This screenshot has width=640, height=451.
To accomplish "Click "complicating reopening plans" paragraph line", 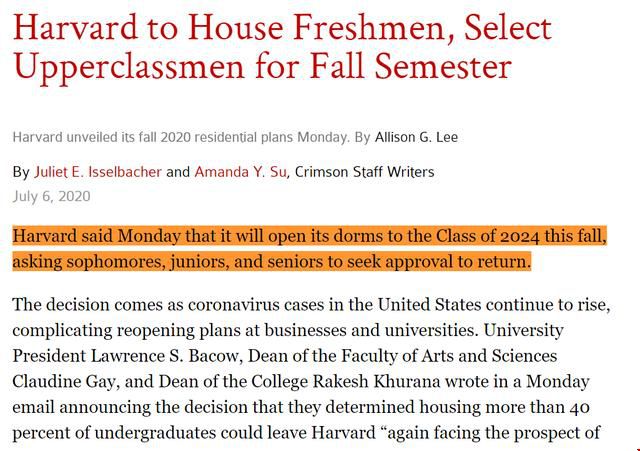I will tap(288, 330).
